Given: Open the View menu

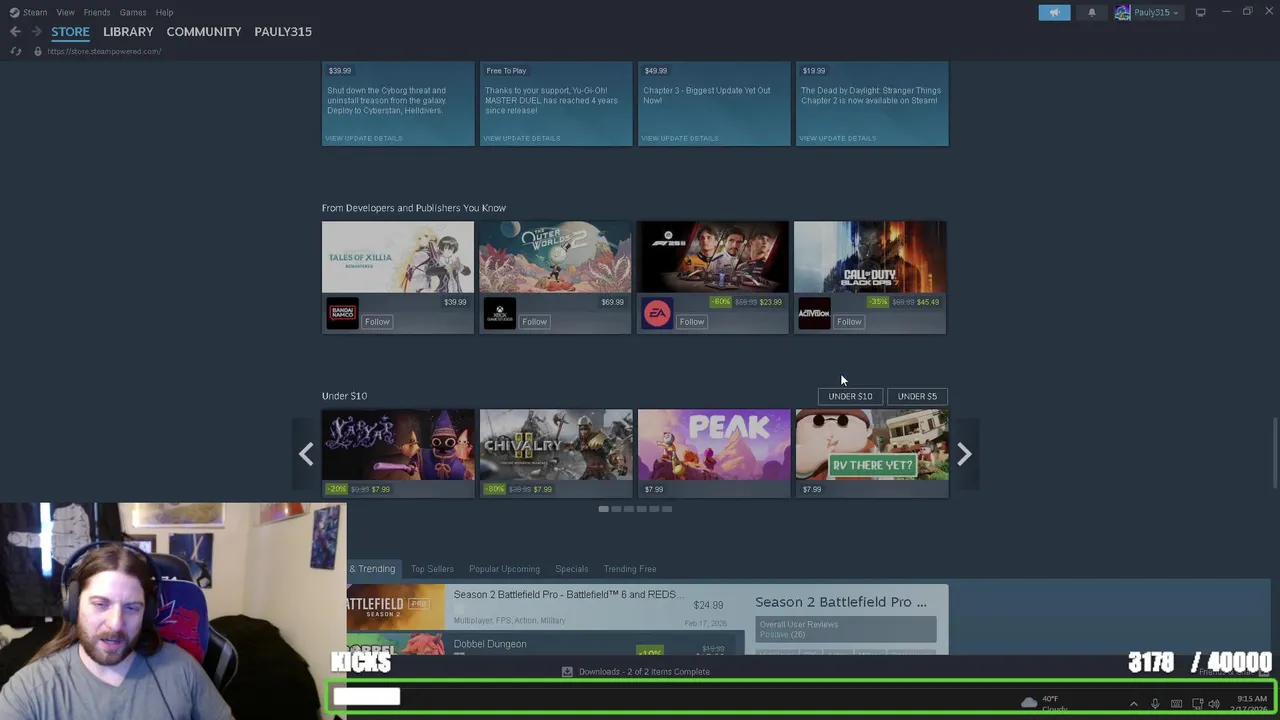Looking at the screenshot, I should (x=65, y=12).
